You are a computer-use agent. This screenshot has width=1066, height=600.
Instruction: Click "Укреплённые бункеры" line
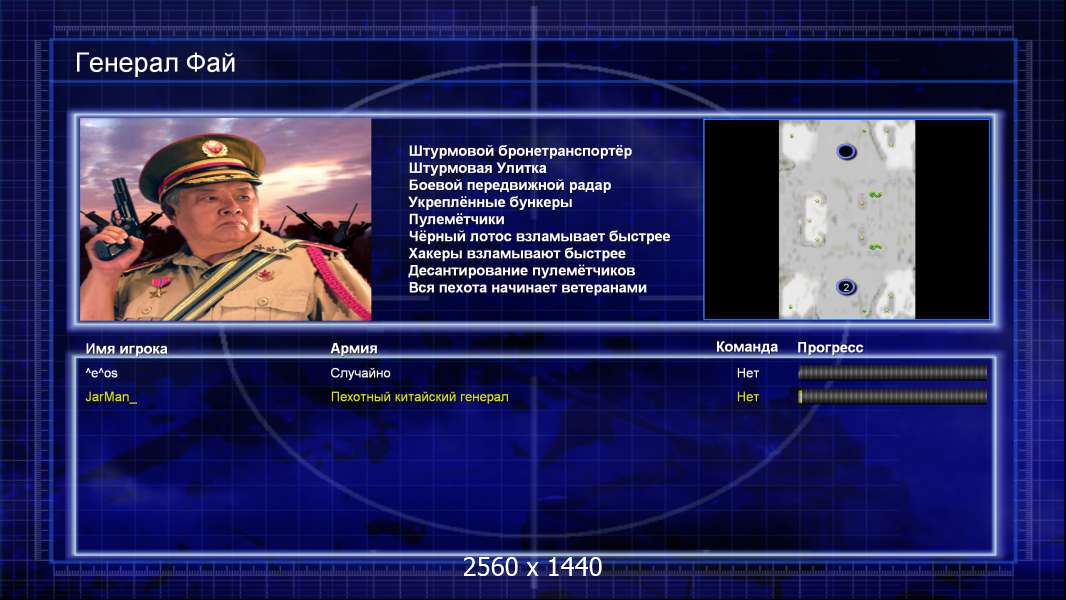[490, 202]
